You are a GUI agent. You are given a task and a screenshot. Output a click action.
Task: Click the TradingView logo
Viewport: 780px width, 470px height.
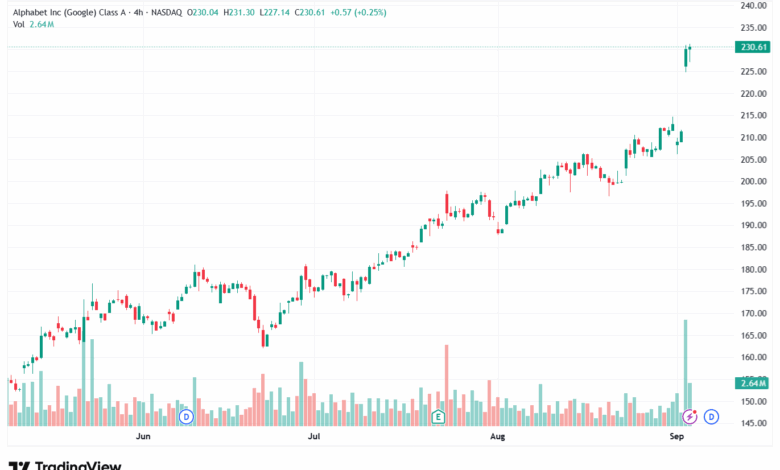click(65, 465)
